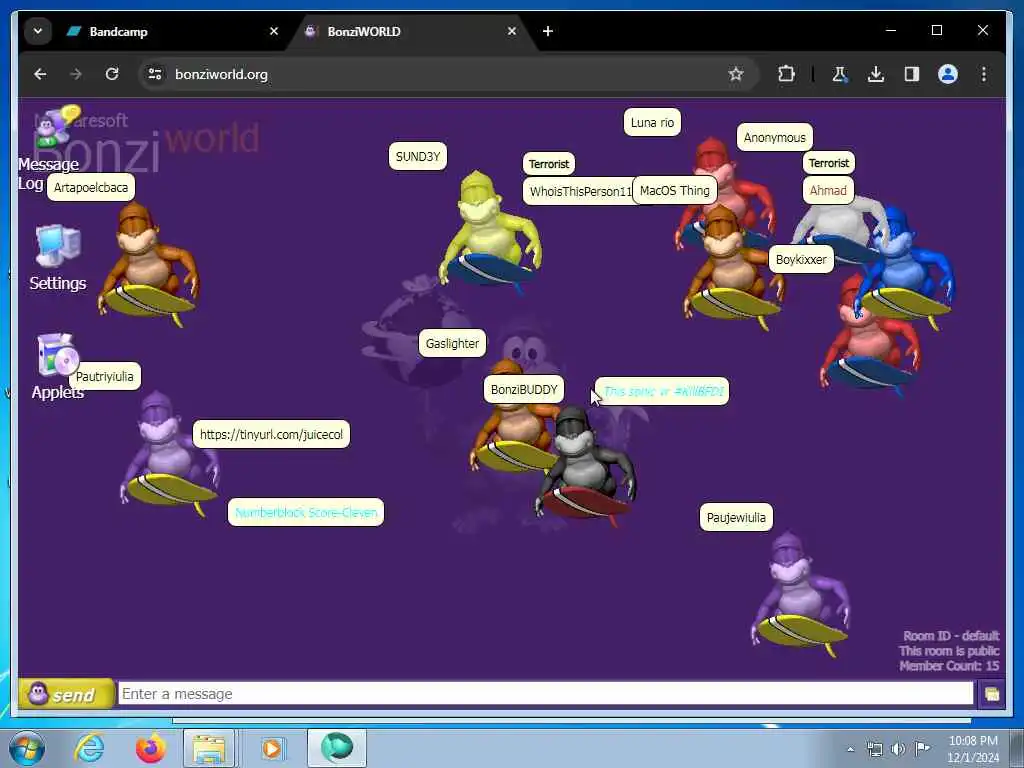The width and height of the screenshot is (1024, 768).
Task: Click the BonziBUDDY name tag
Action: [524, 389]
